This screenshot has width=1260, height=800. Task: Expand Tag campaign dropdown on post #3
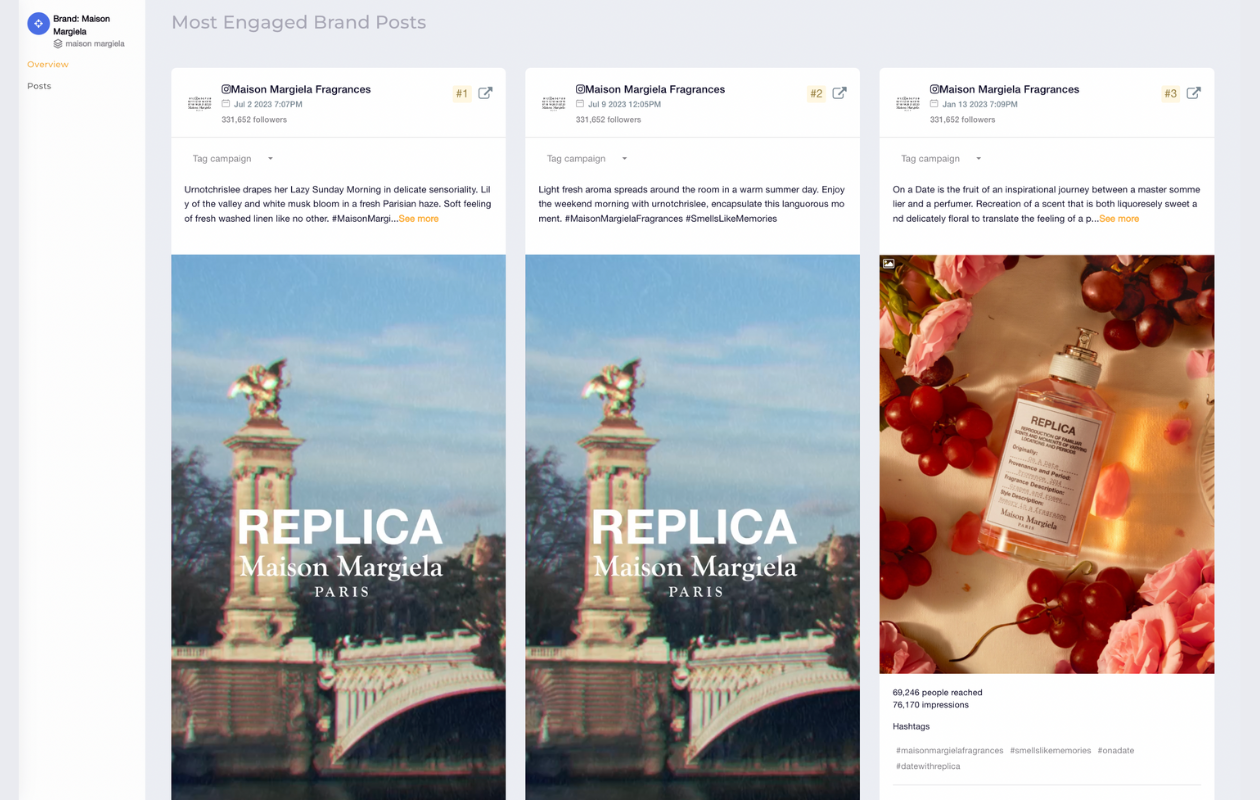(x=941, y=159)
